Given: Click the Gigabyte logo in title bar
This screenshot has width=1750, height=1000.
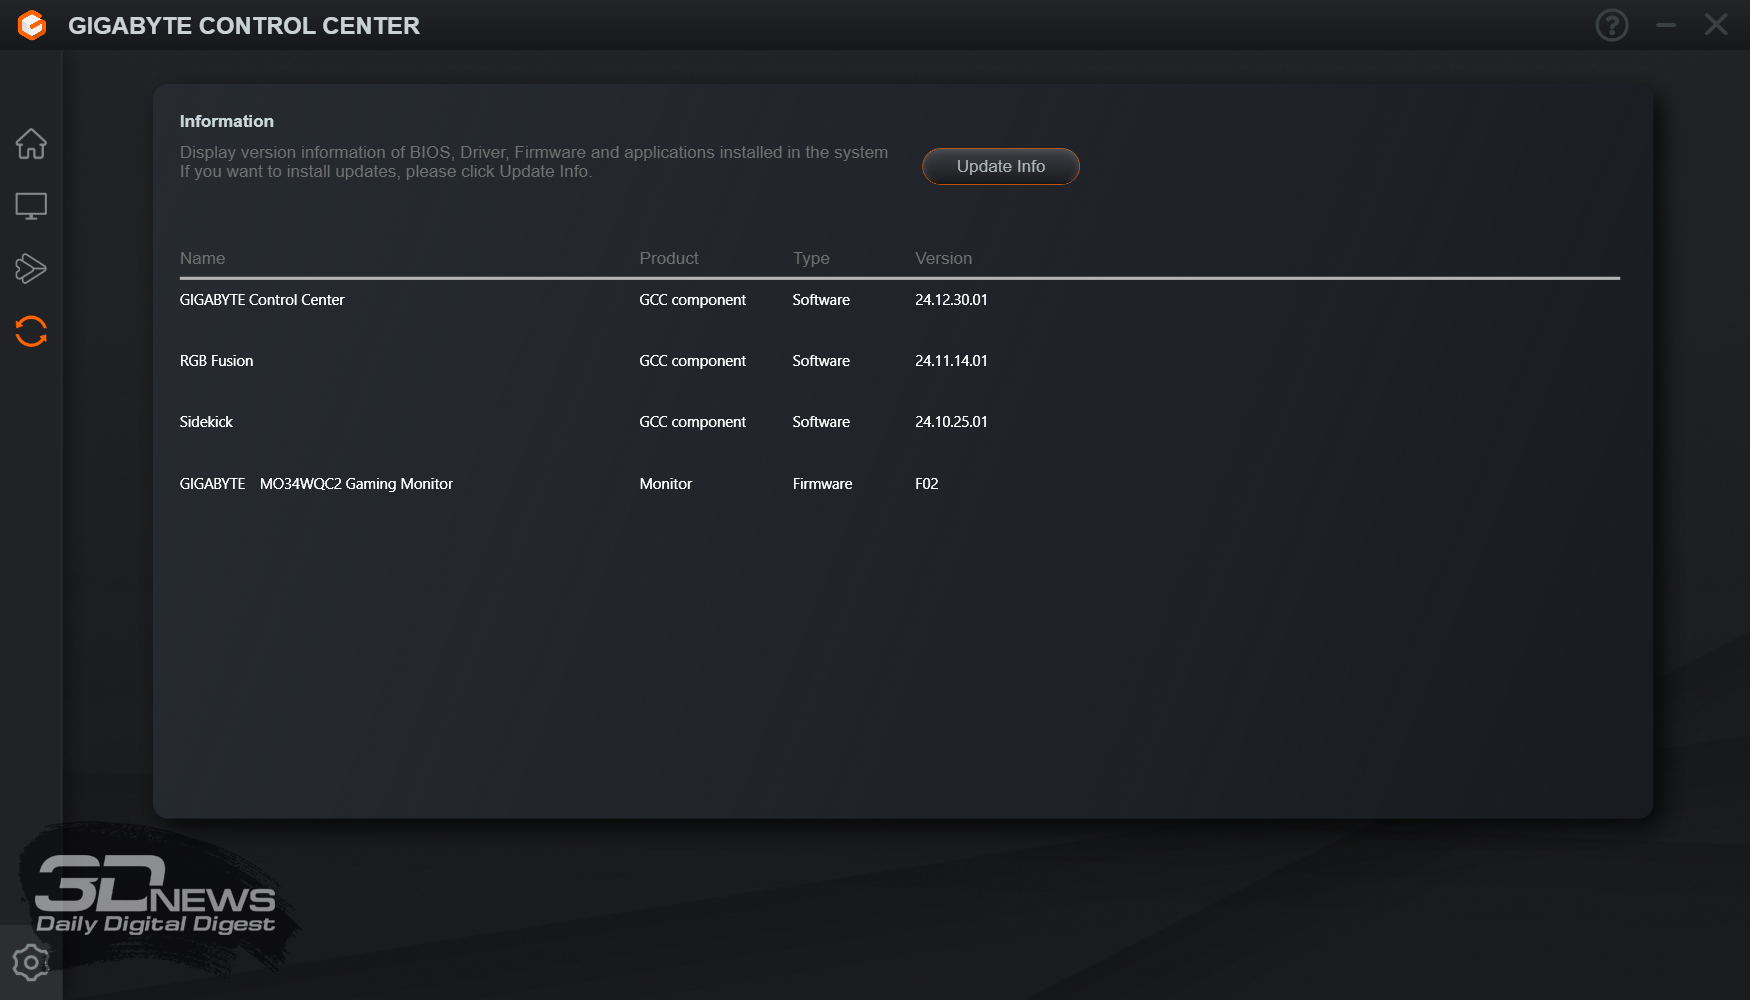Looking at the screenshot, I should 32,25.
